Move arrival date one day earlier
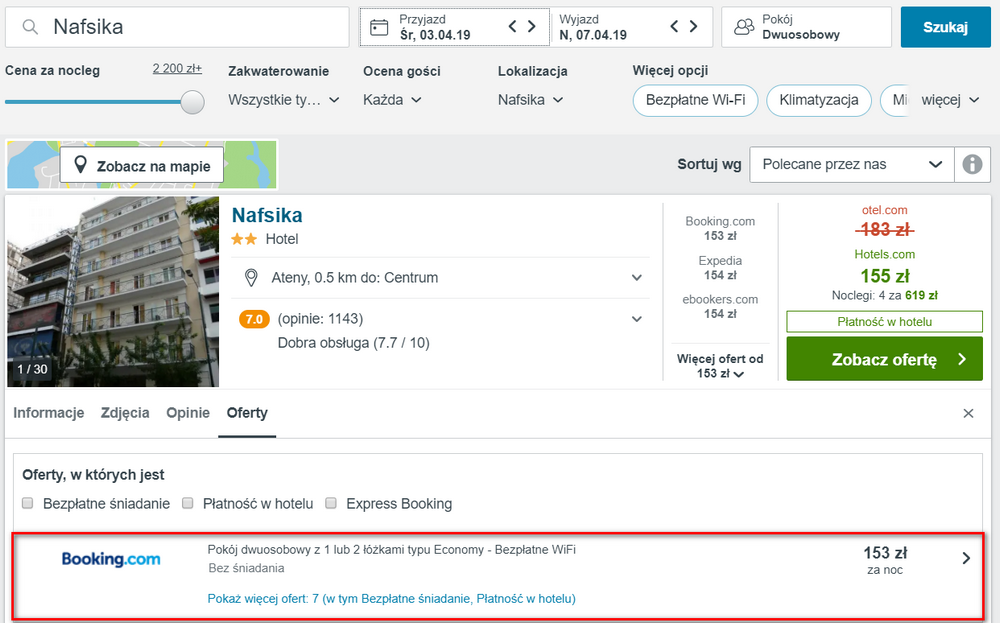Image resolution: width=1000 pixels, height=623 pixels. coord(512,27)
